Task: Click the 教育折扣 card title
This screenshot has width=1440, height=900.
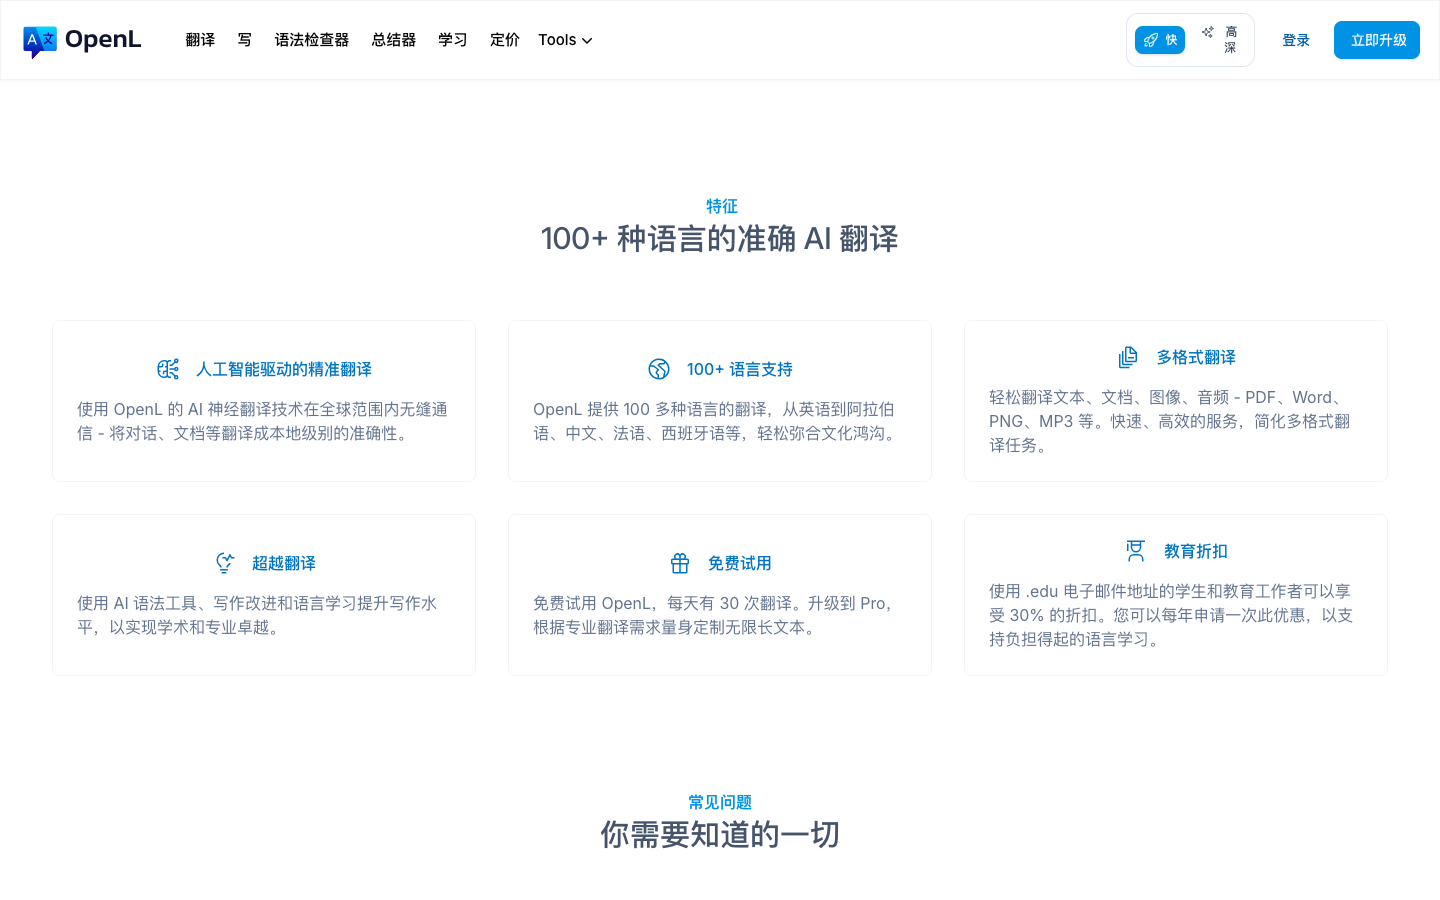Action: 1196,551
